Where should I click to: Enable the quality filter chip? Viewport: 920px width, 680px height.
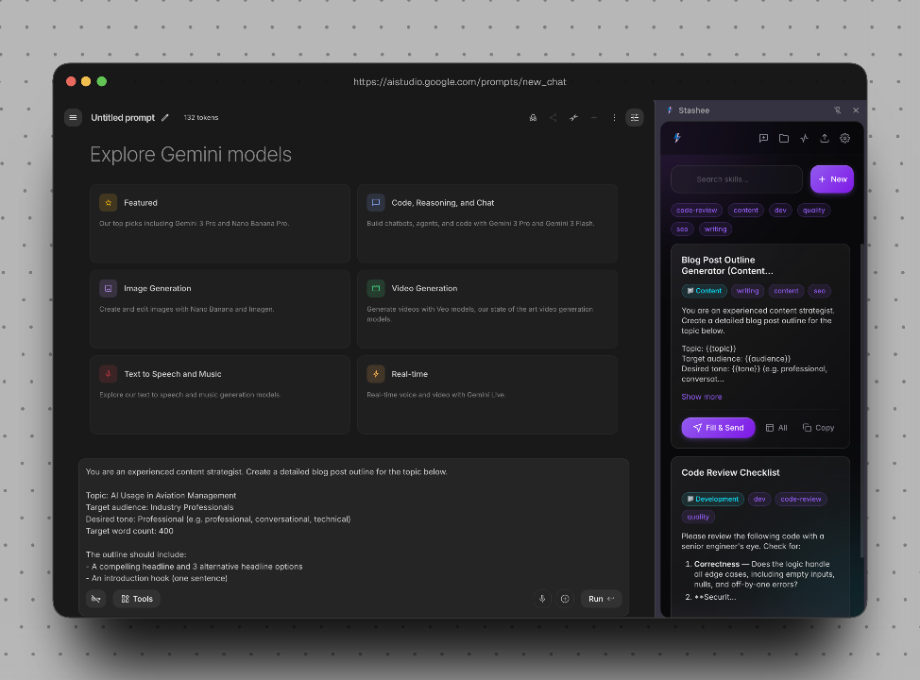[x=813, y=210]
